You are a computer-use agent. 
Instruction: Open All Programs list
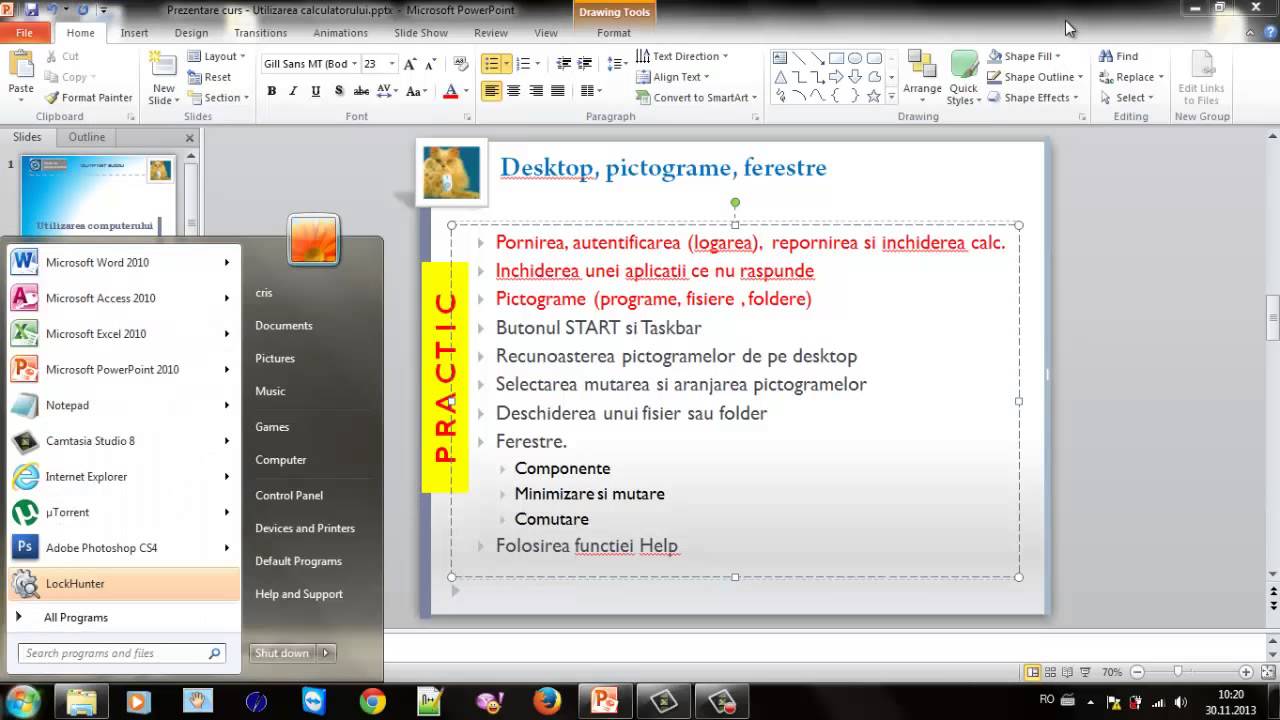tap(75, 617)
